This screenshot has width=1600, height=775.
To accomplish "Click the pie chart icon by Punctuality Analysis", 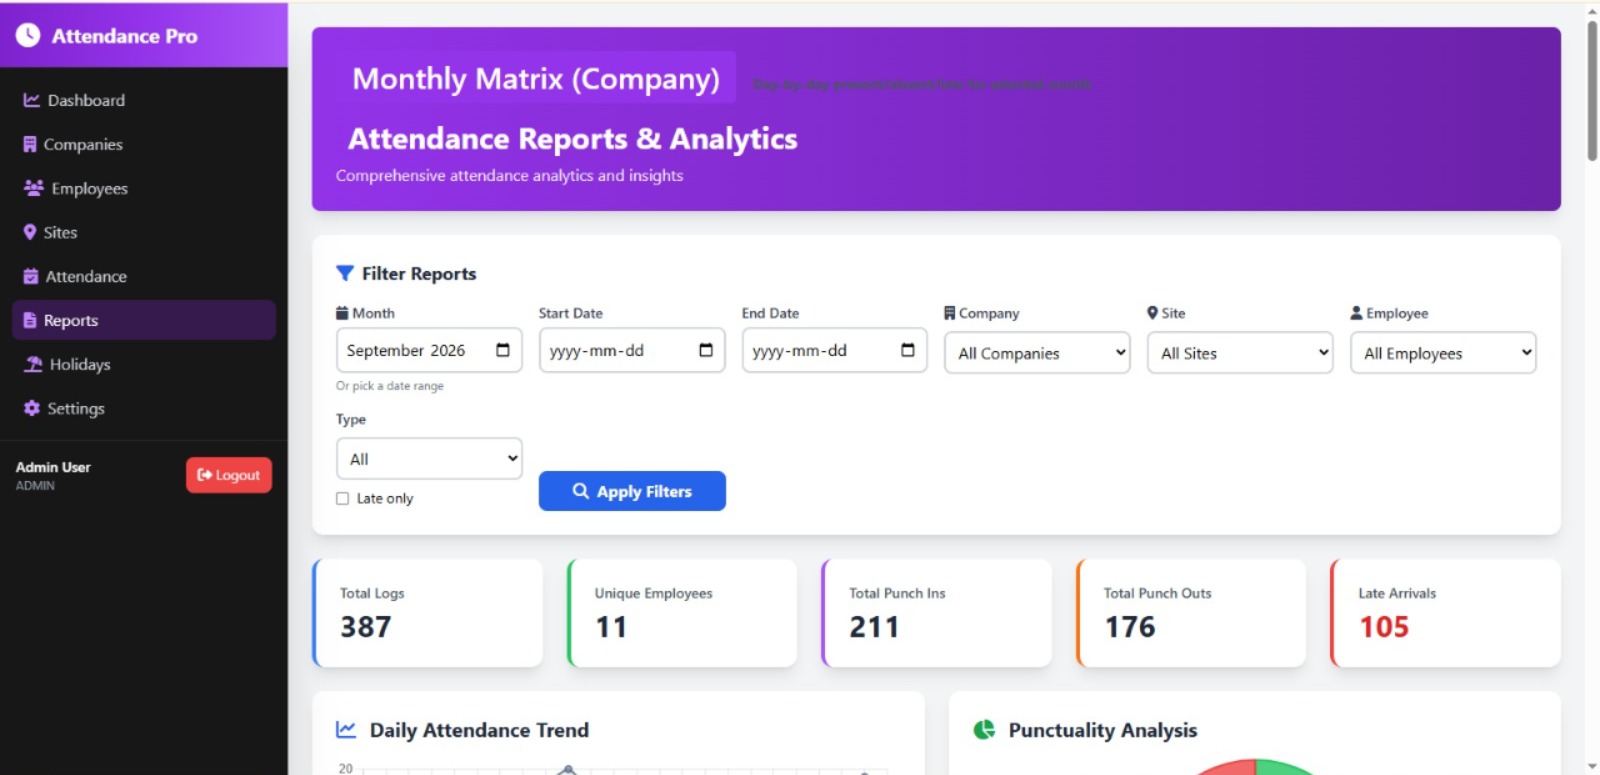I will click(984, 729).
